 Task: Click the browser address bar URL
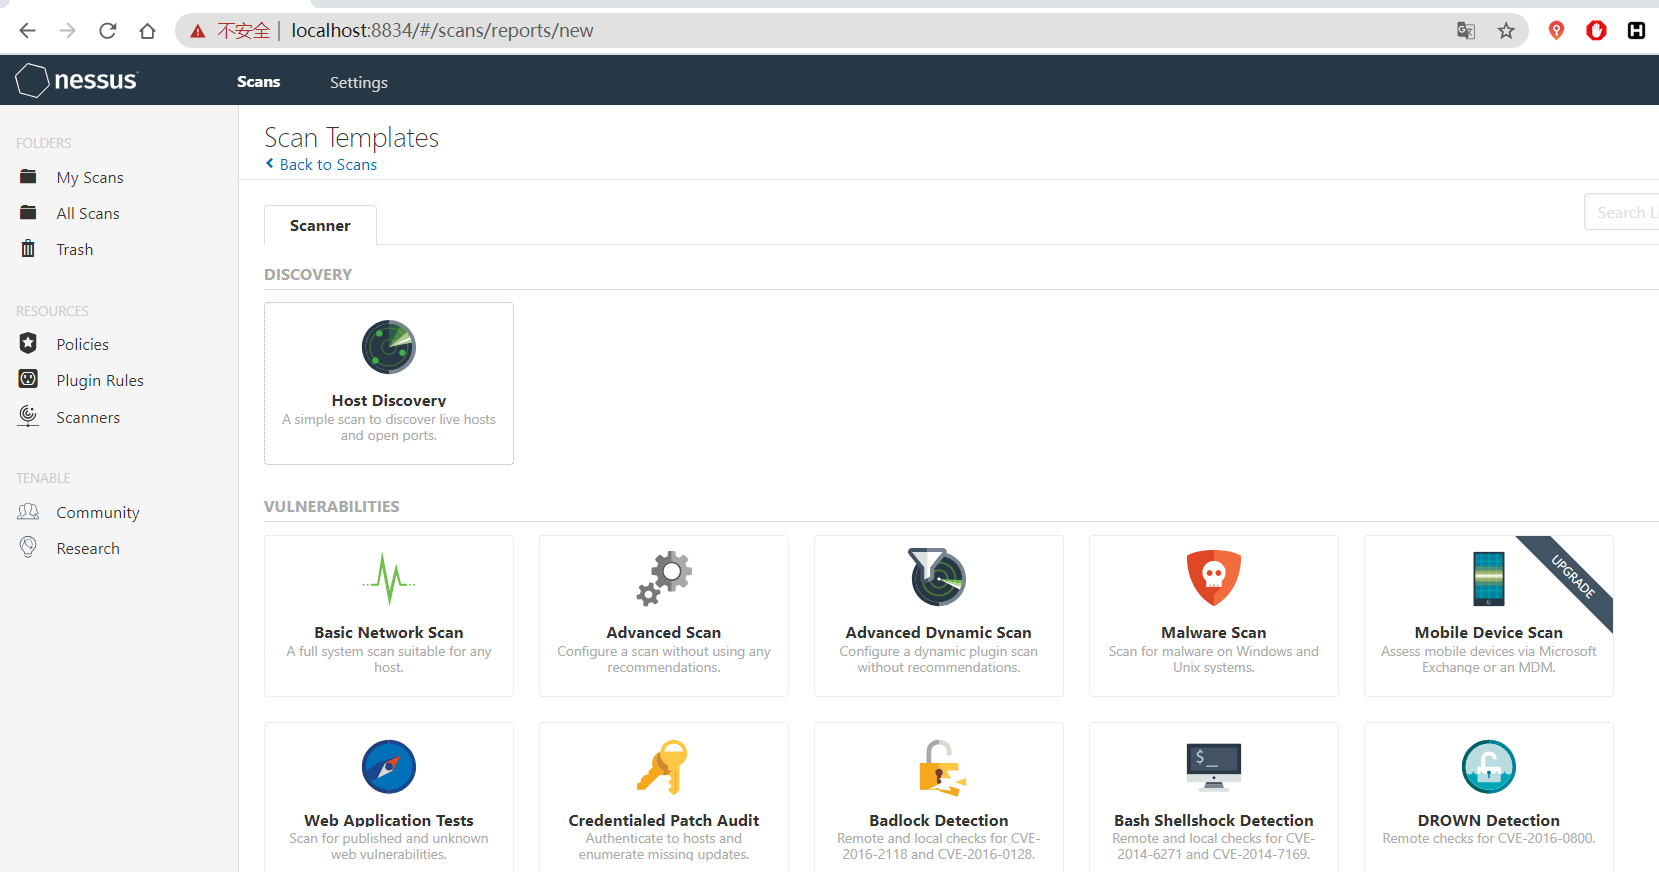[x=442, y=31]
